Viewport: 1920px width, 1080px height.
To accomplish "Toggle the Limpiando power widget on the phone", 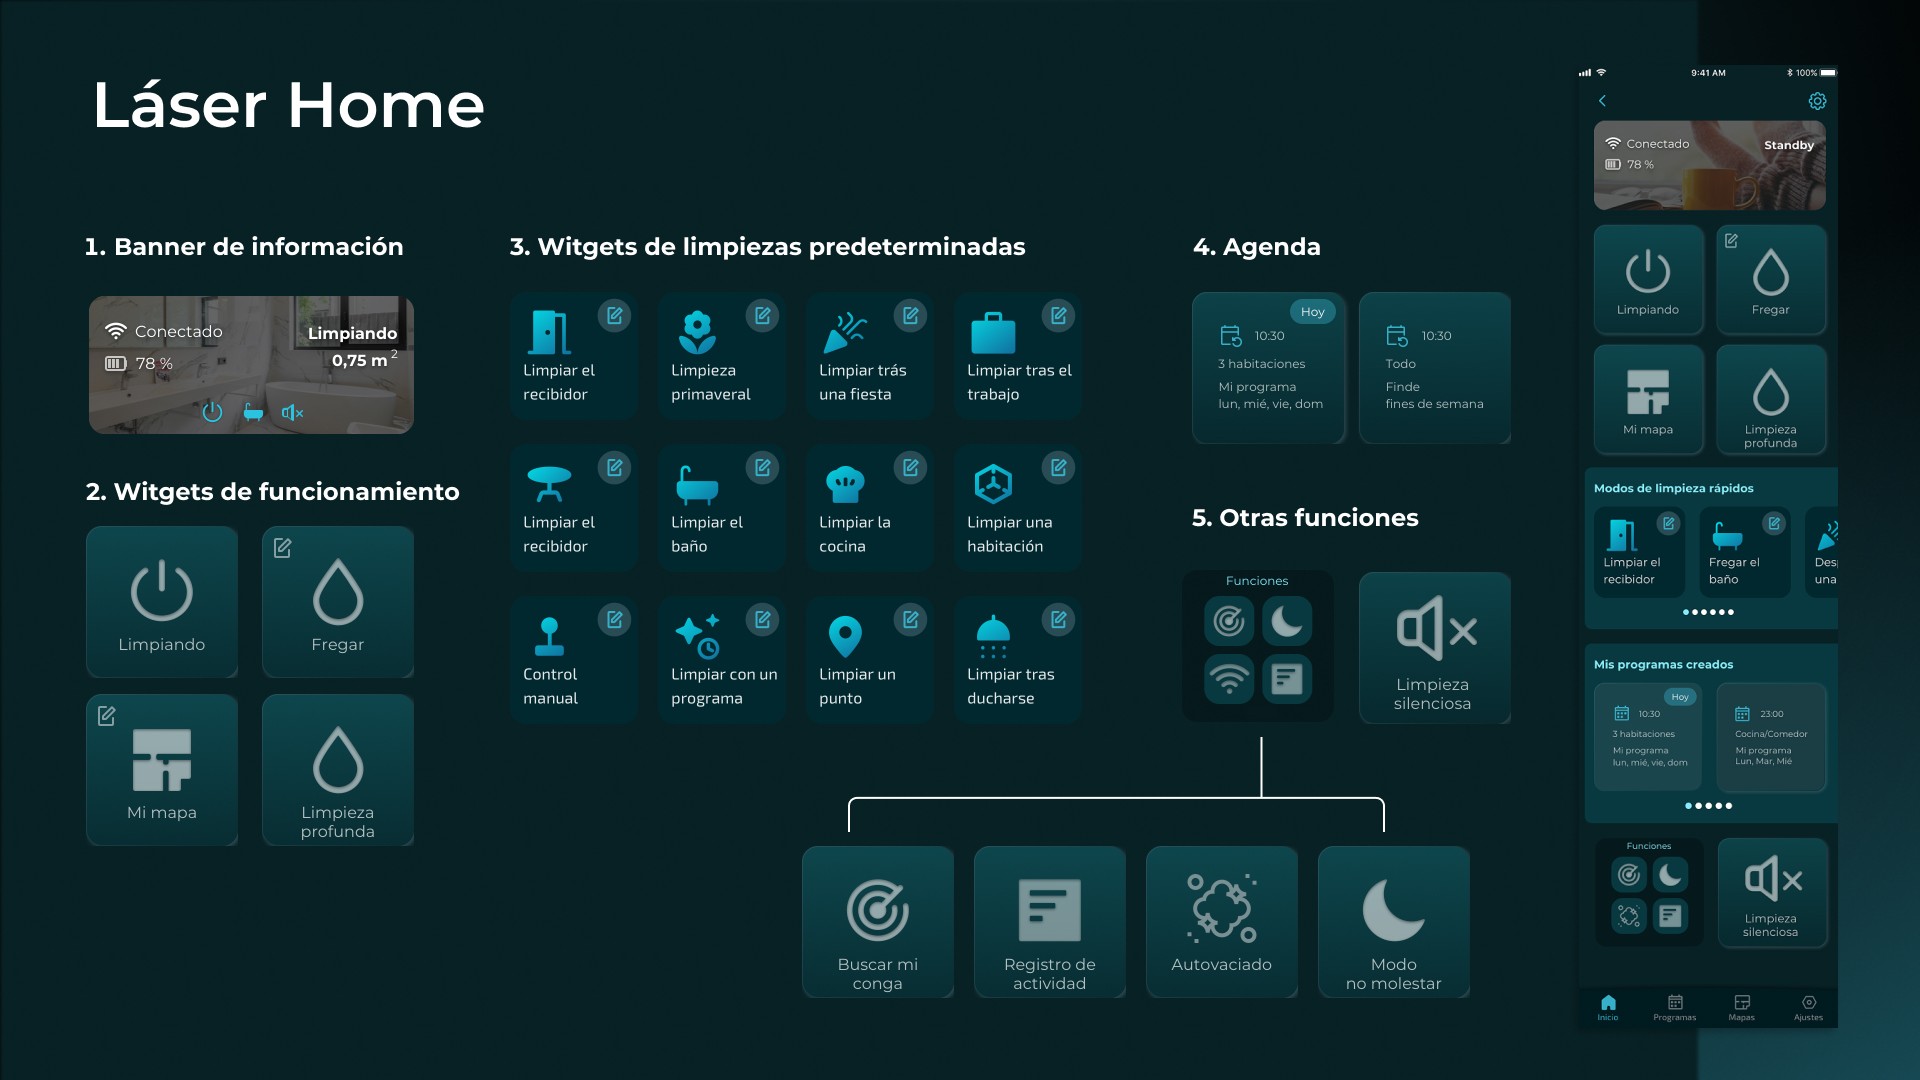I will tap(1648, 279).
